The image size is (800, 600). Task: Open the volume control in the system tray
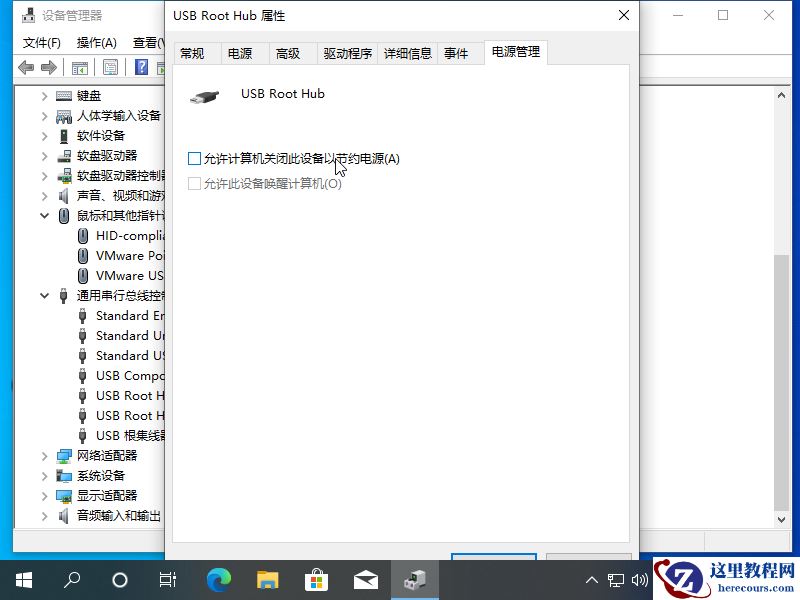coord(639,579)
